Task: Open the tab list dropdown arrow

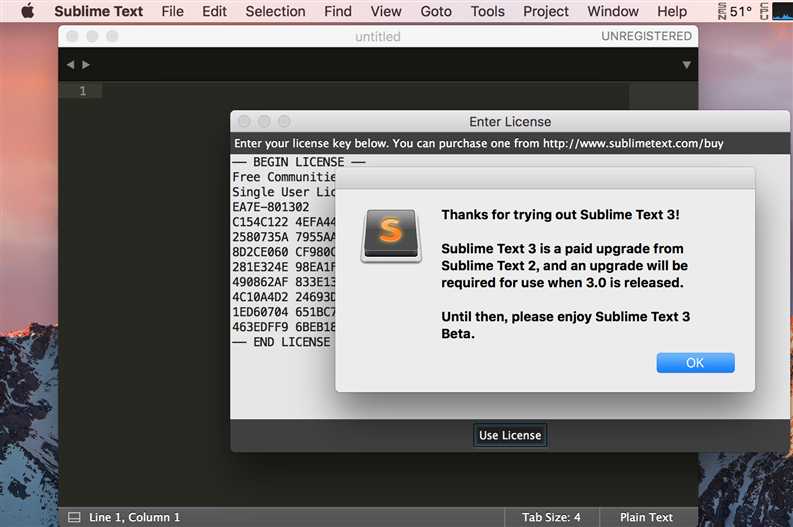Action: (x=686, y=65)
